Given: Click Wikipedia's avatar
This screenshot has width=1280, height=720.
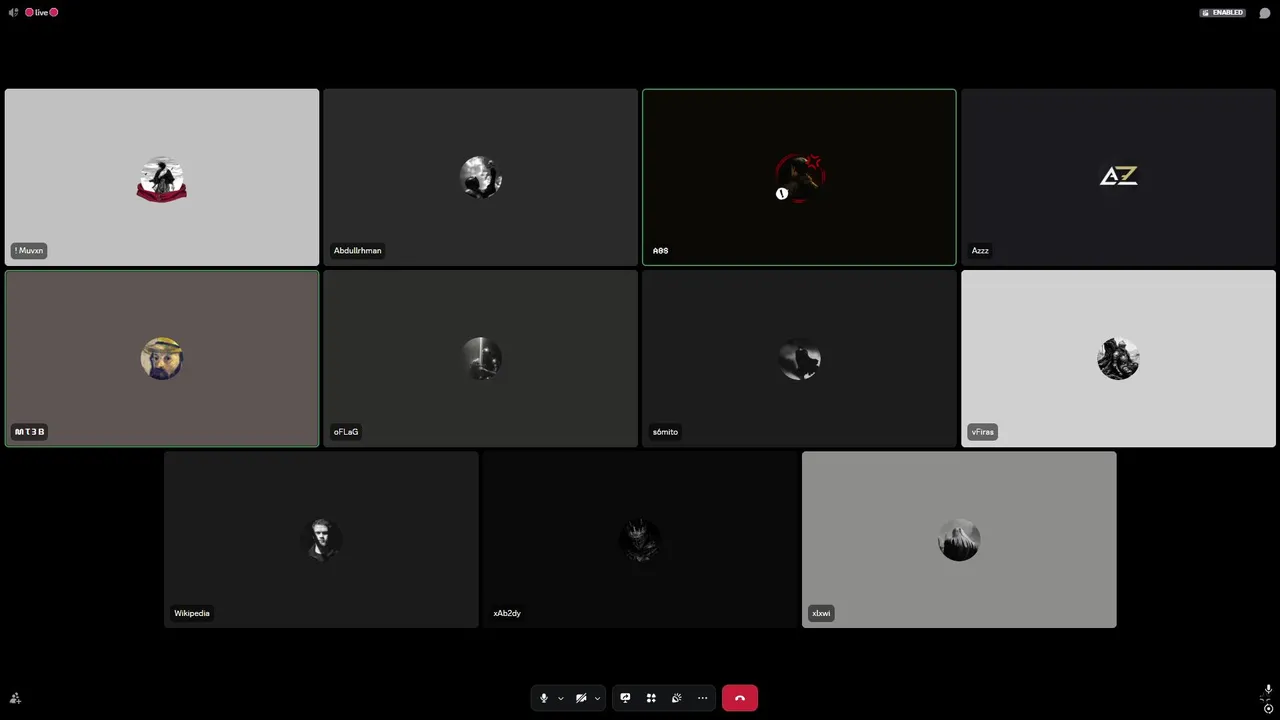Looking at the screenshot, I should (x=321, y=540).
